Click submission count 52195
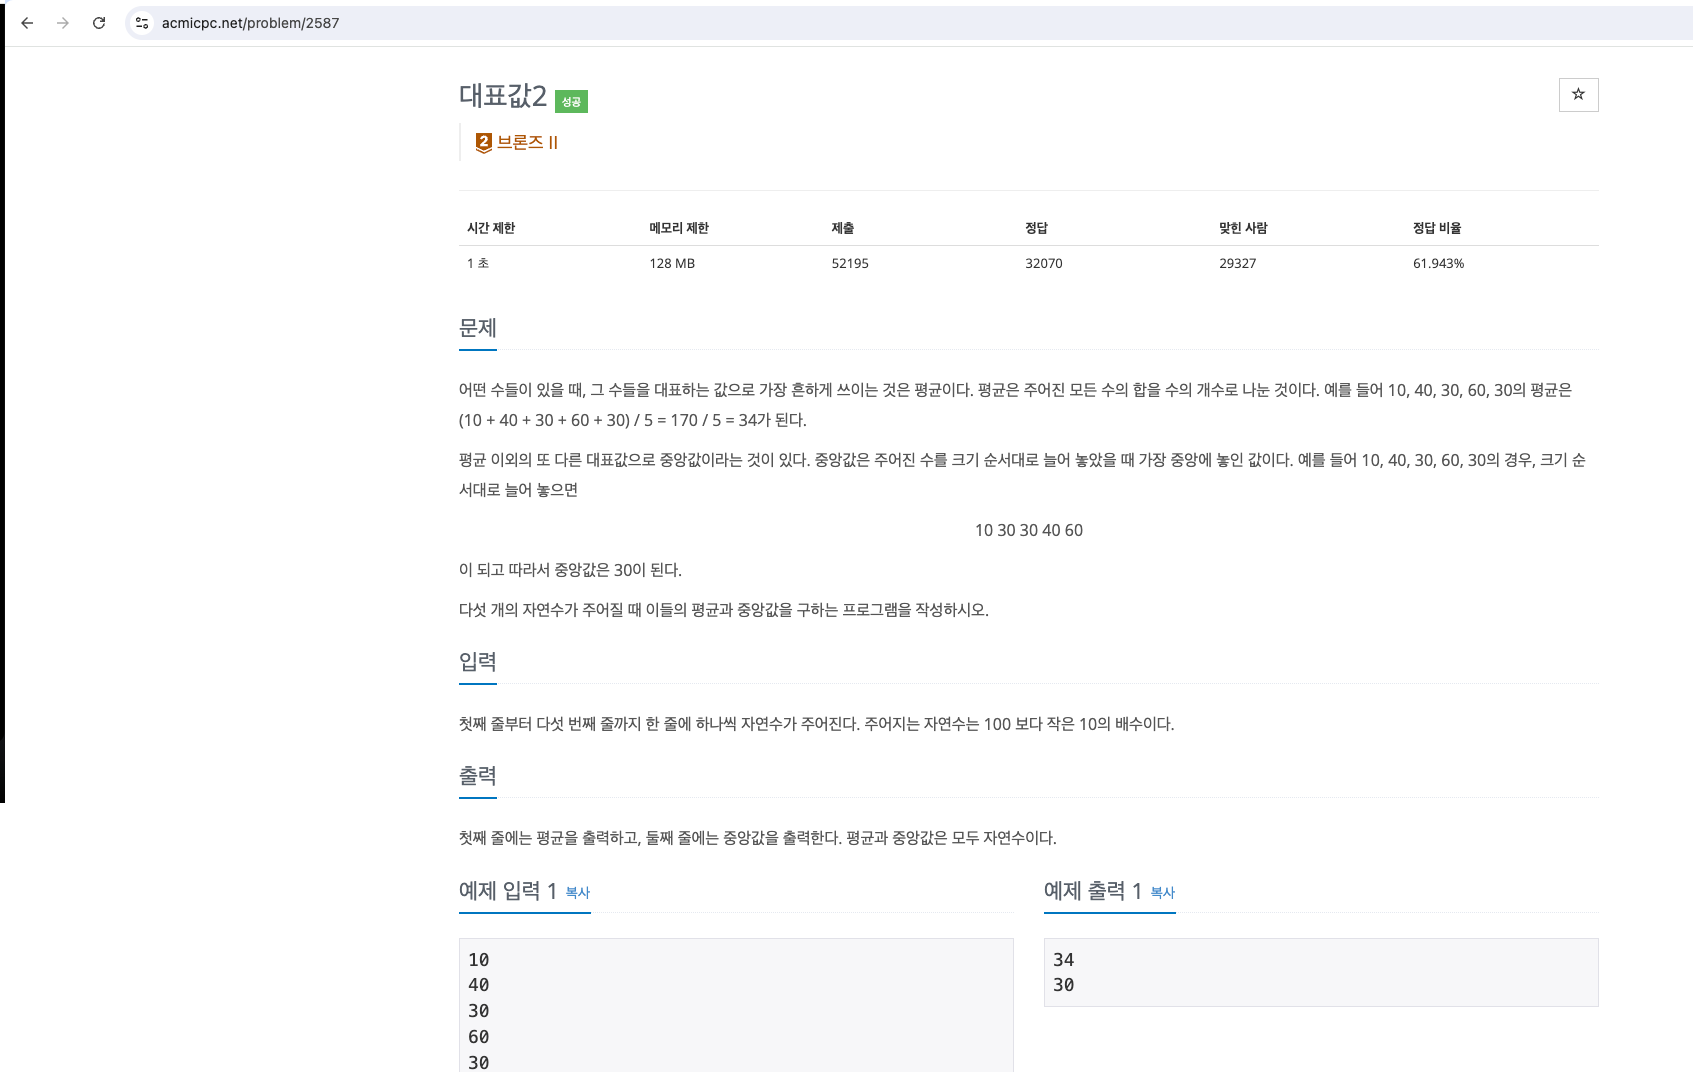 [x=850, y=263]
